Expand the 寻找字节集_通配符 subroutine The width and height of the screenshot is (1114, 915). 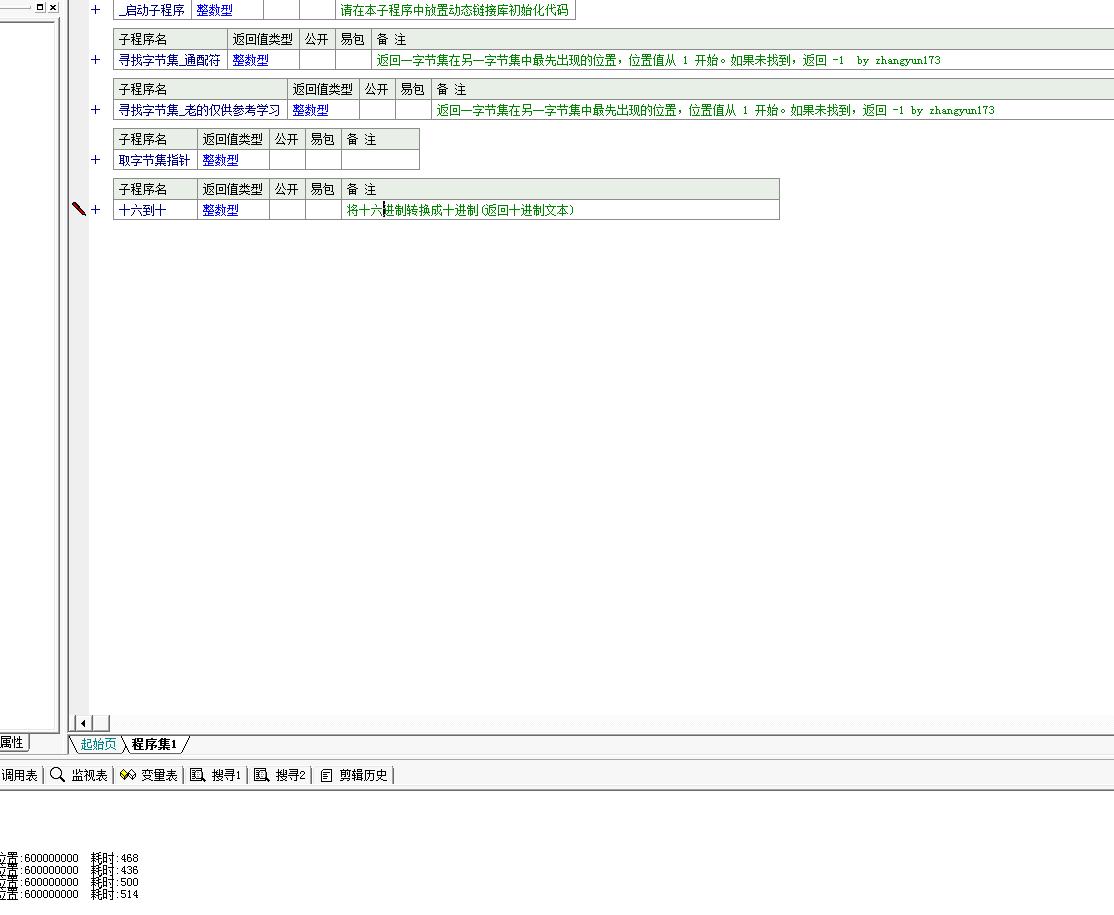coord(96,60)
